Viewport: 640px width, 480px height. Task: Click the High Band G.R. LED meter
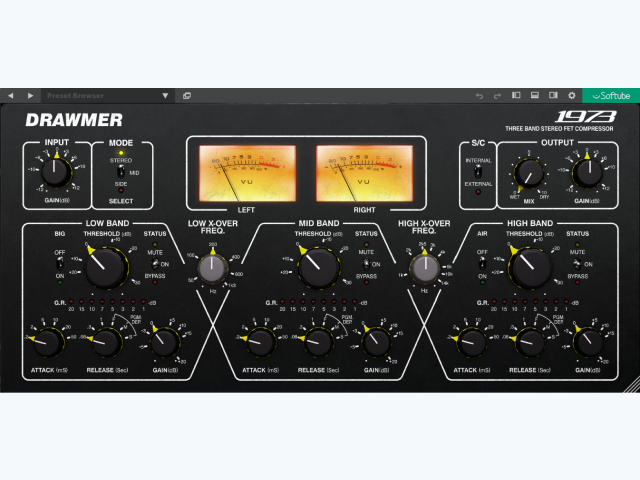point(530,302)
